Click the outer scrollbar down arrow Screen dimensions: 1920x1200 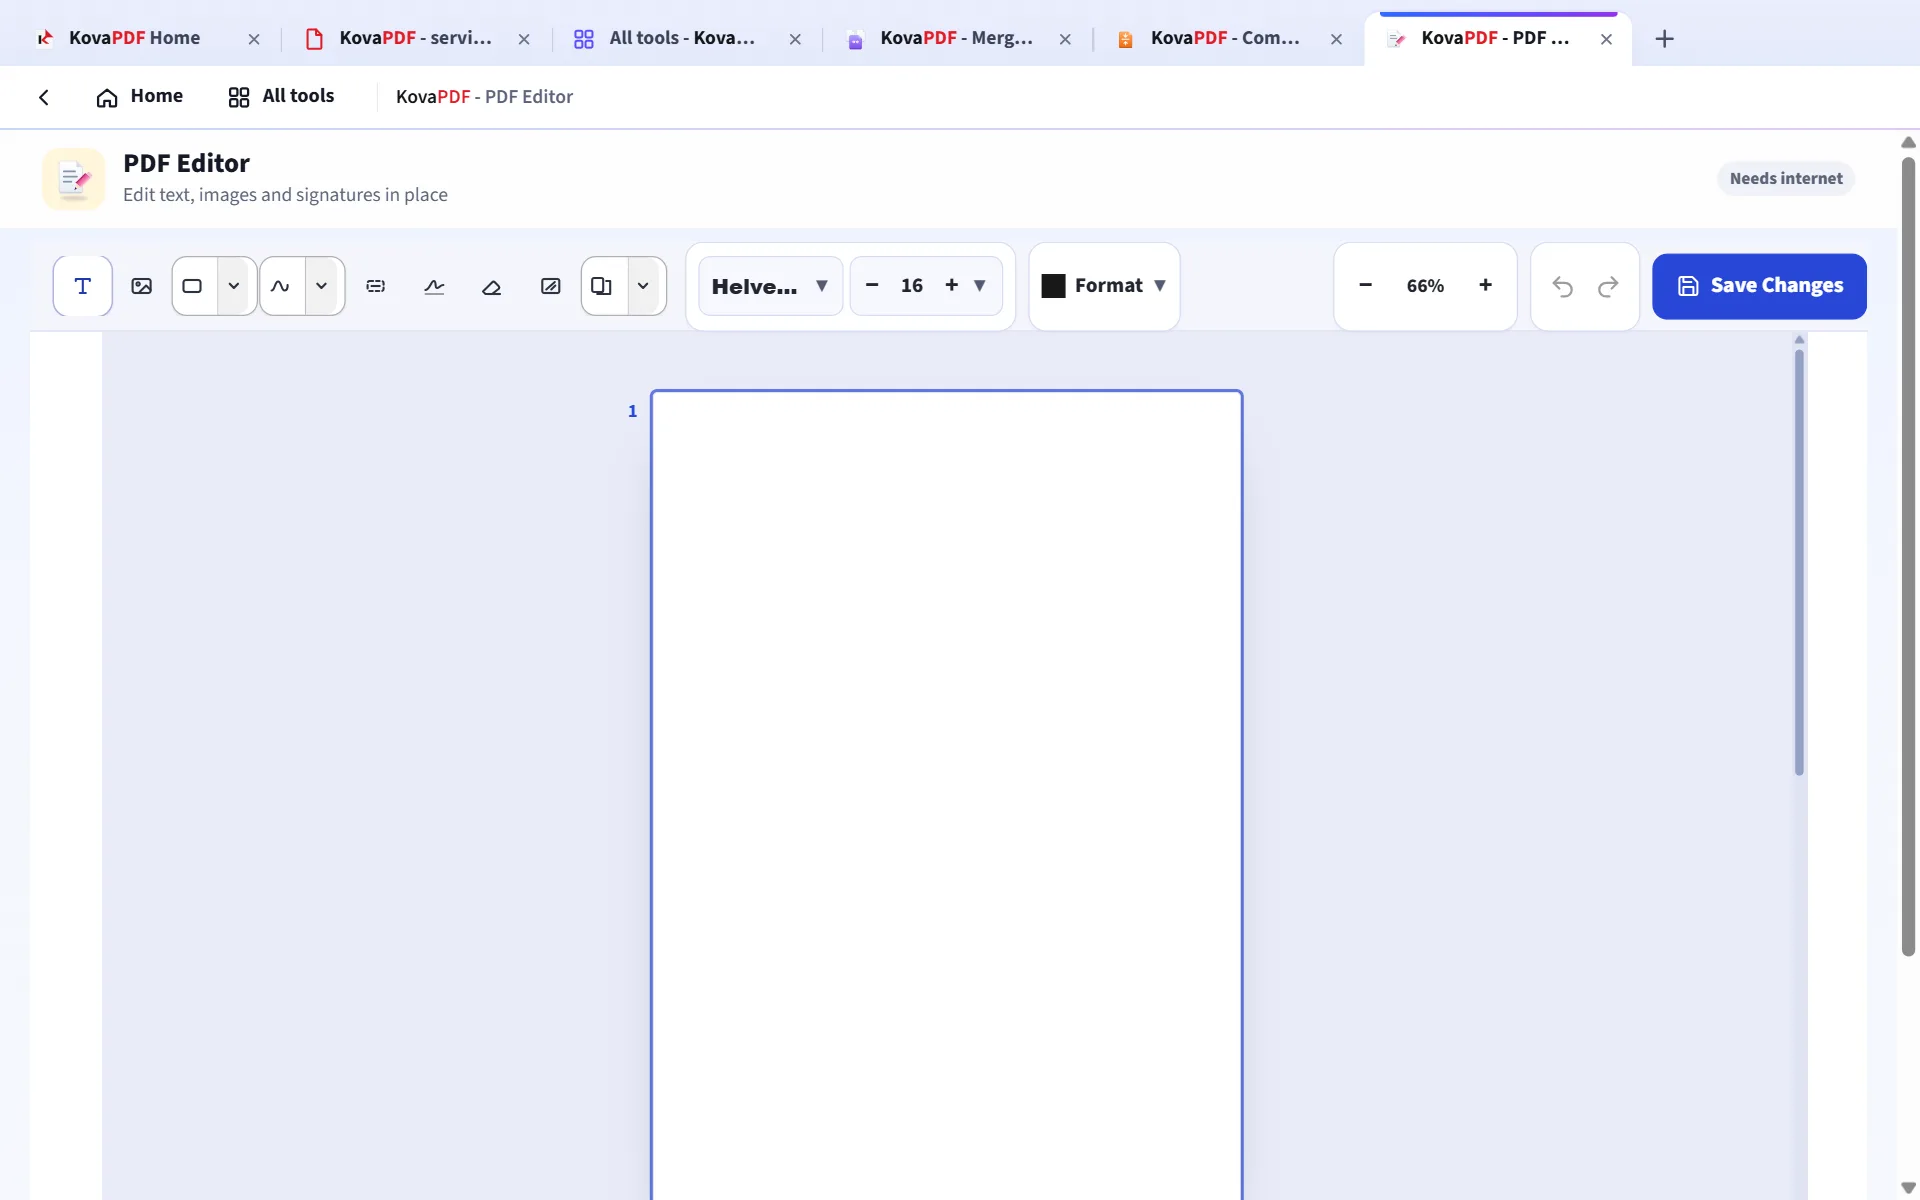point(1908,1187)
